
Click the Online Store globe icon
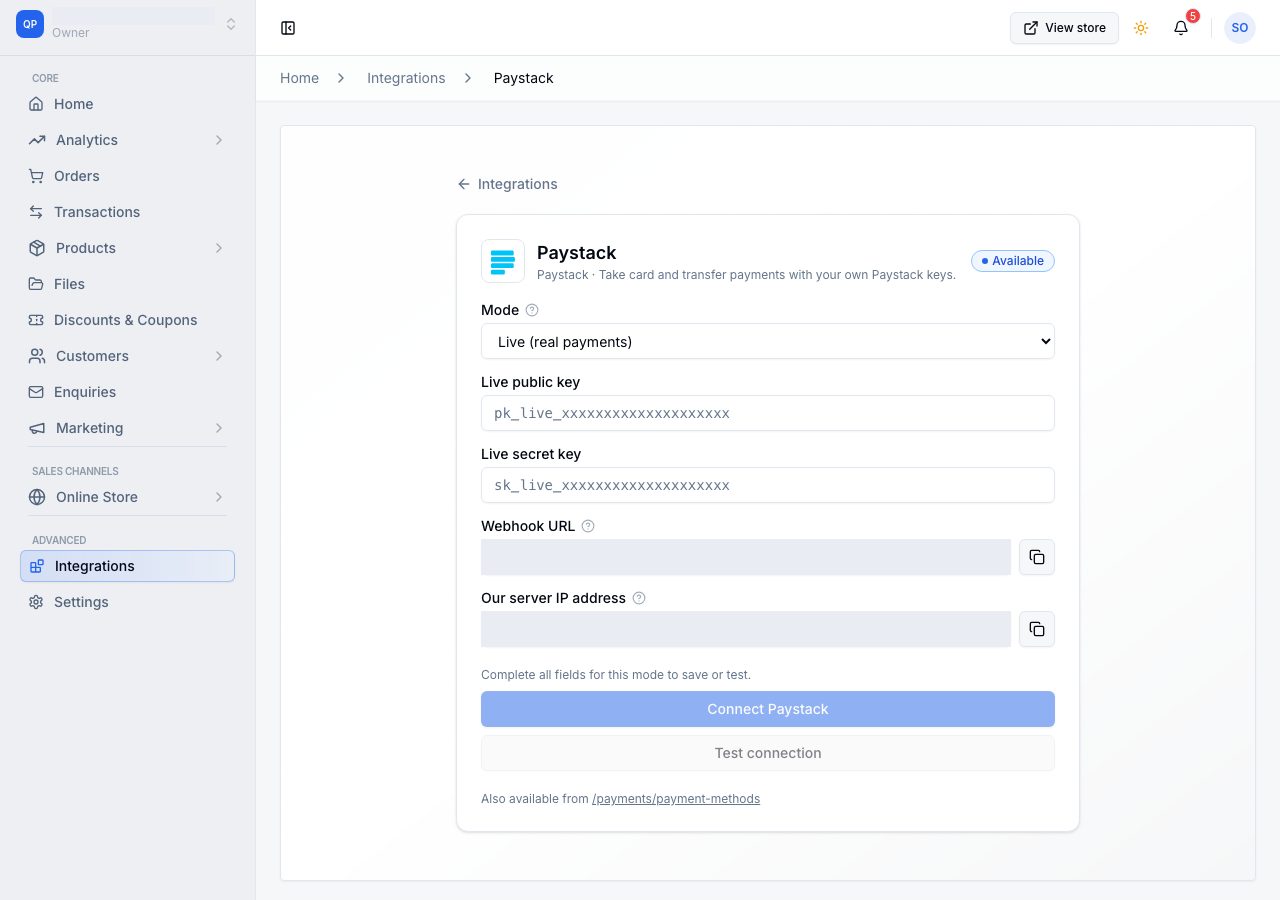[x=37, y=497]
